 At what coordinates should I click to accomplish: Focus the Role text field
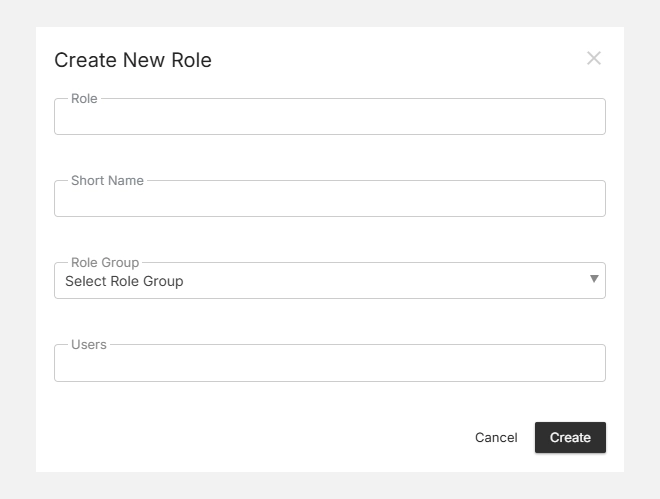coord(329,118)
